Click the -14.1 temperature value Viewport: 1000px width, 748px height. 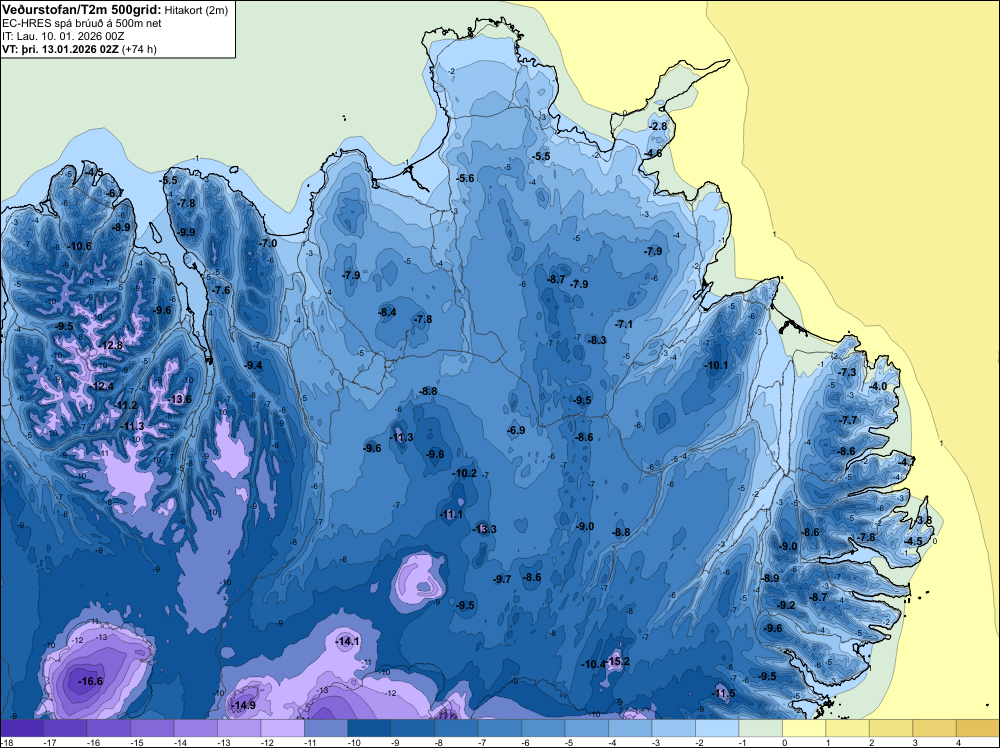[x=348, y=642]
